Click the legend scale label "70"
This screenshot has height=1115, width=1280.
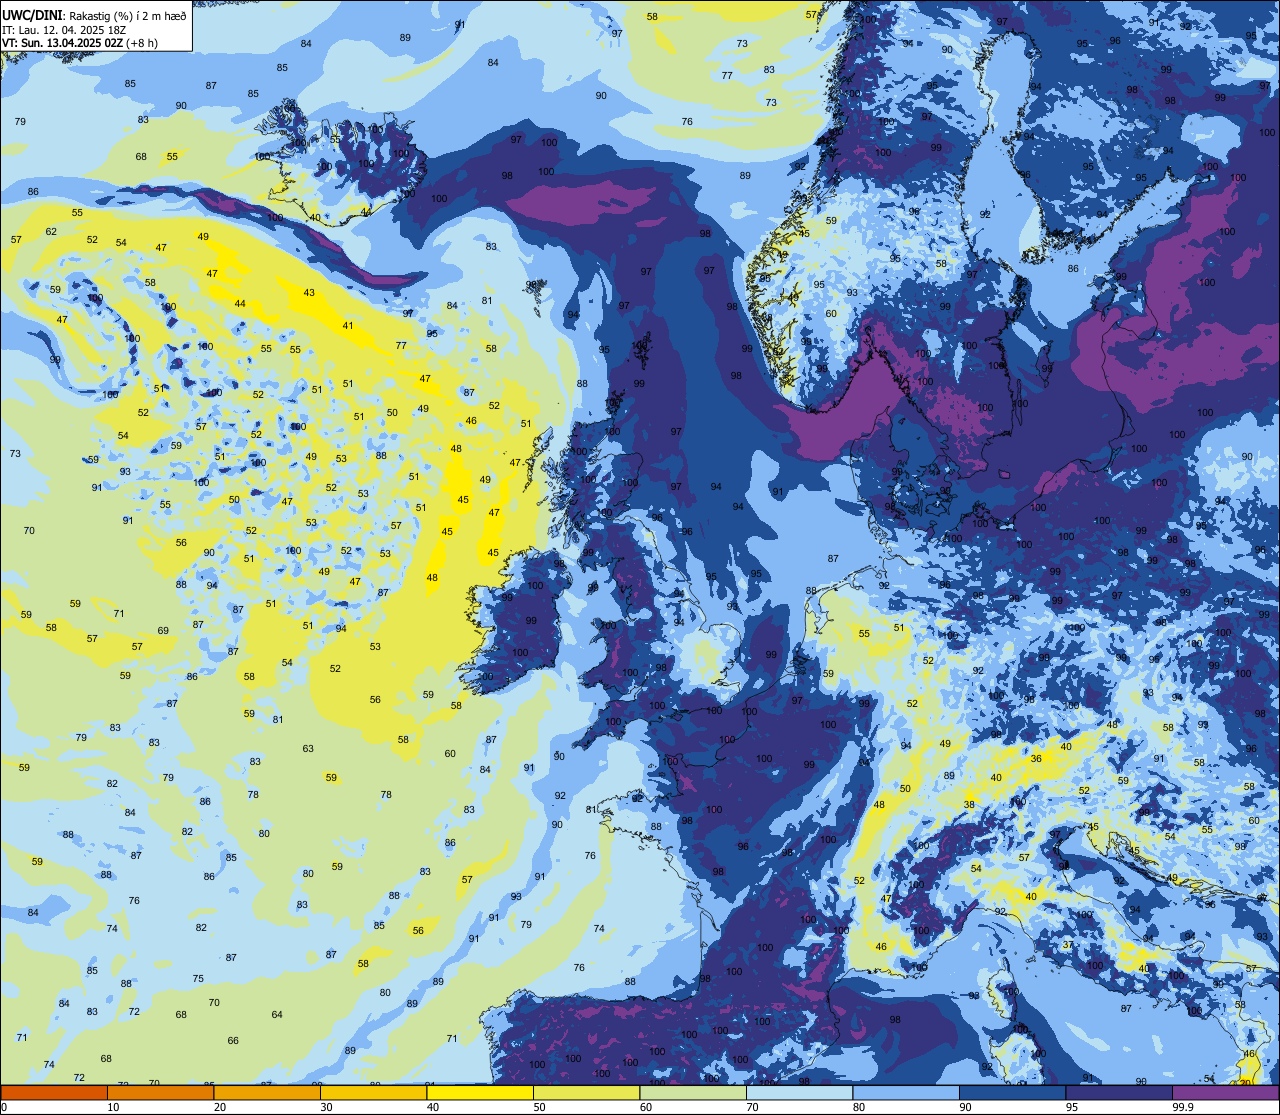coord(752,1107)
